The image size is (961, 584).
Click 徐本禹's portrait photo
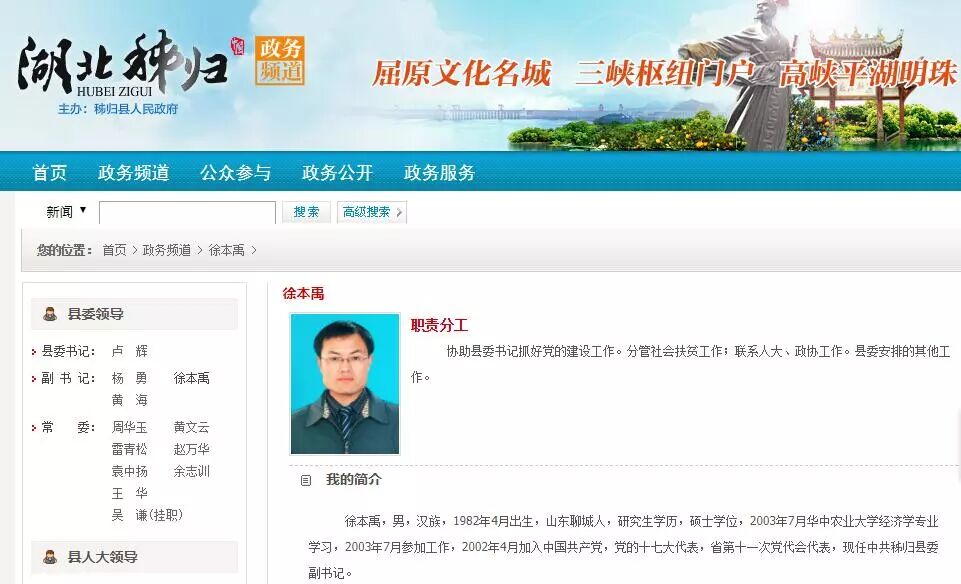[x=345, y=384]
